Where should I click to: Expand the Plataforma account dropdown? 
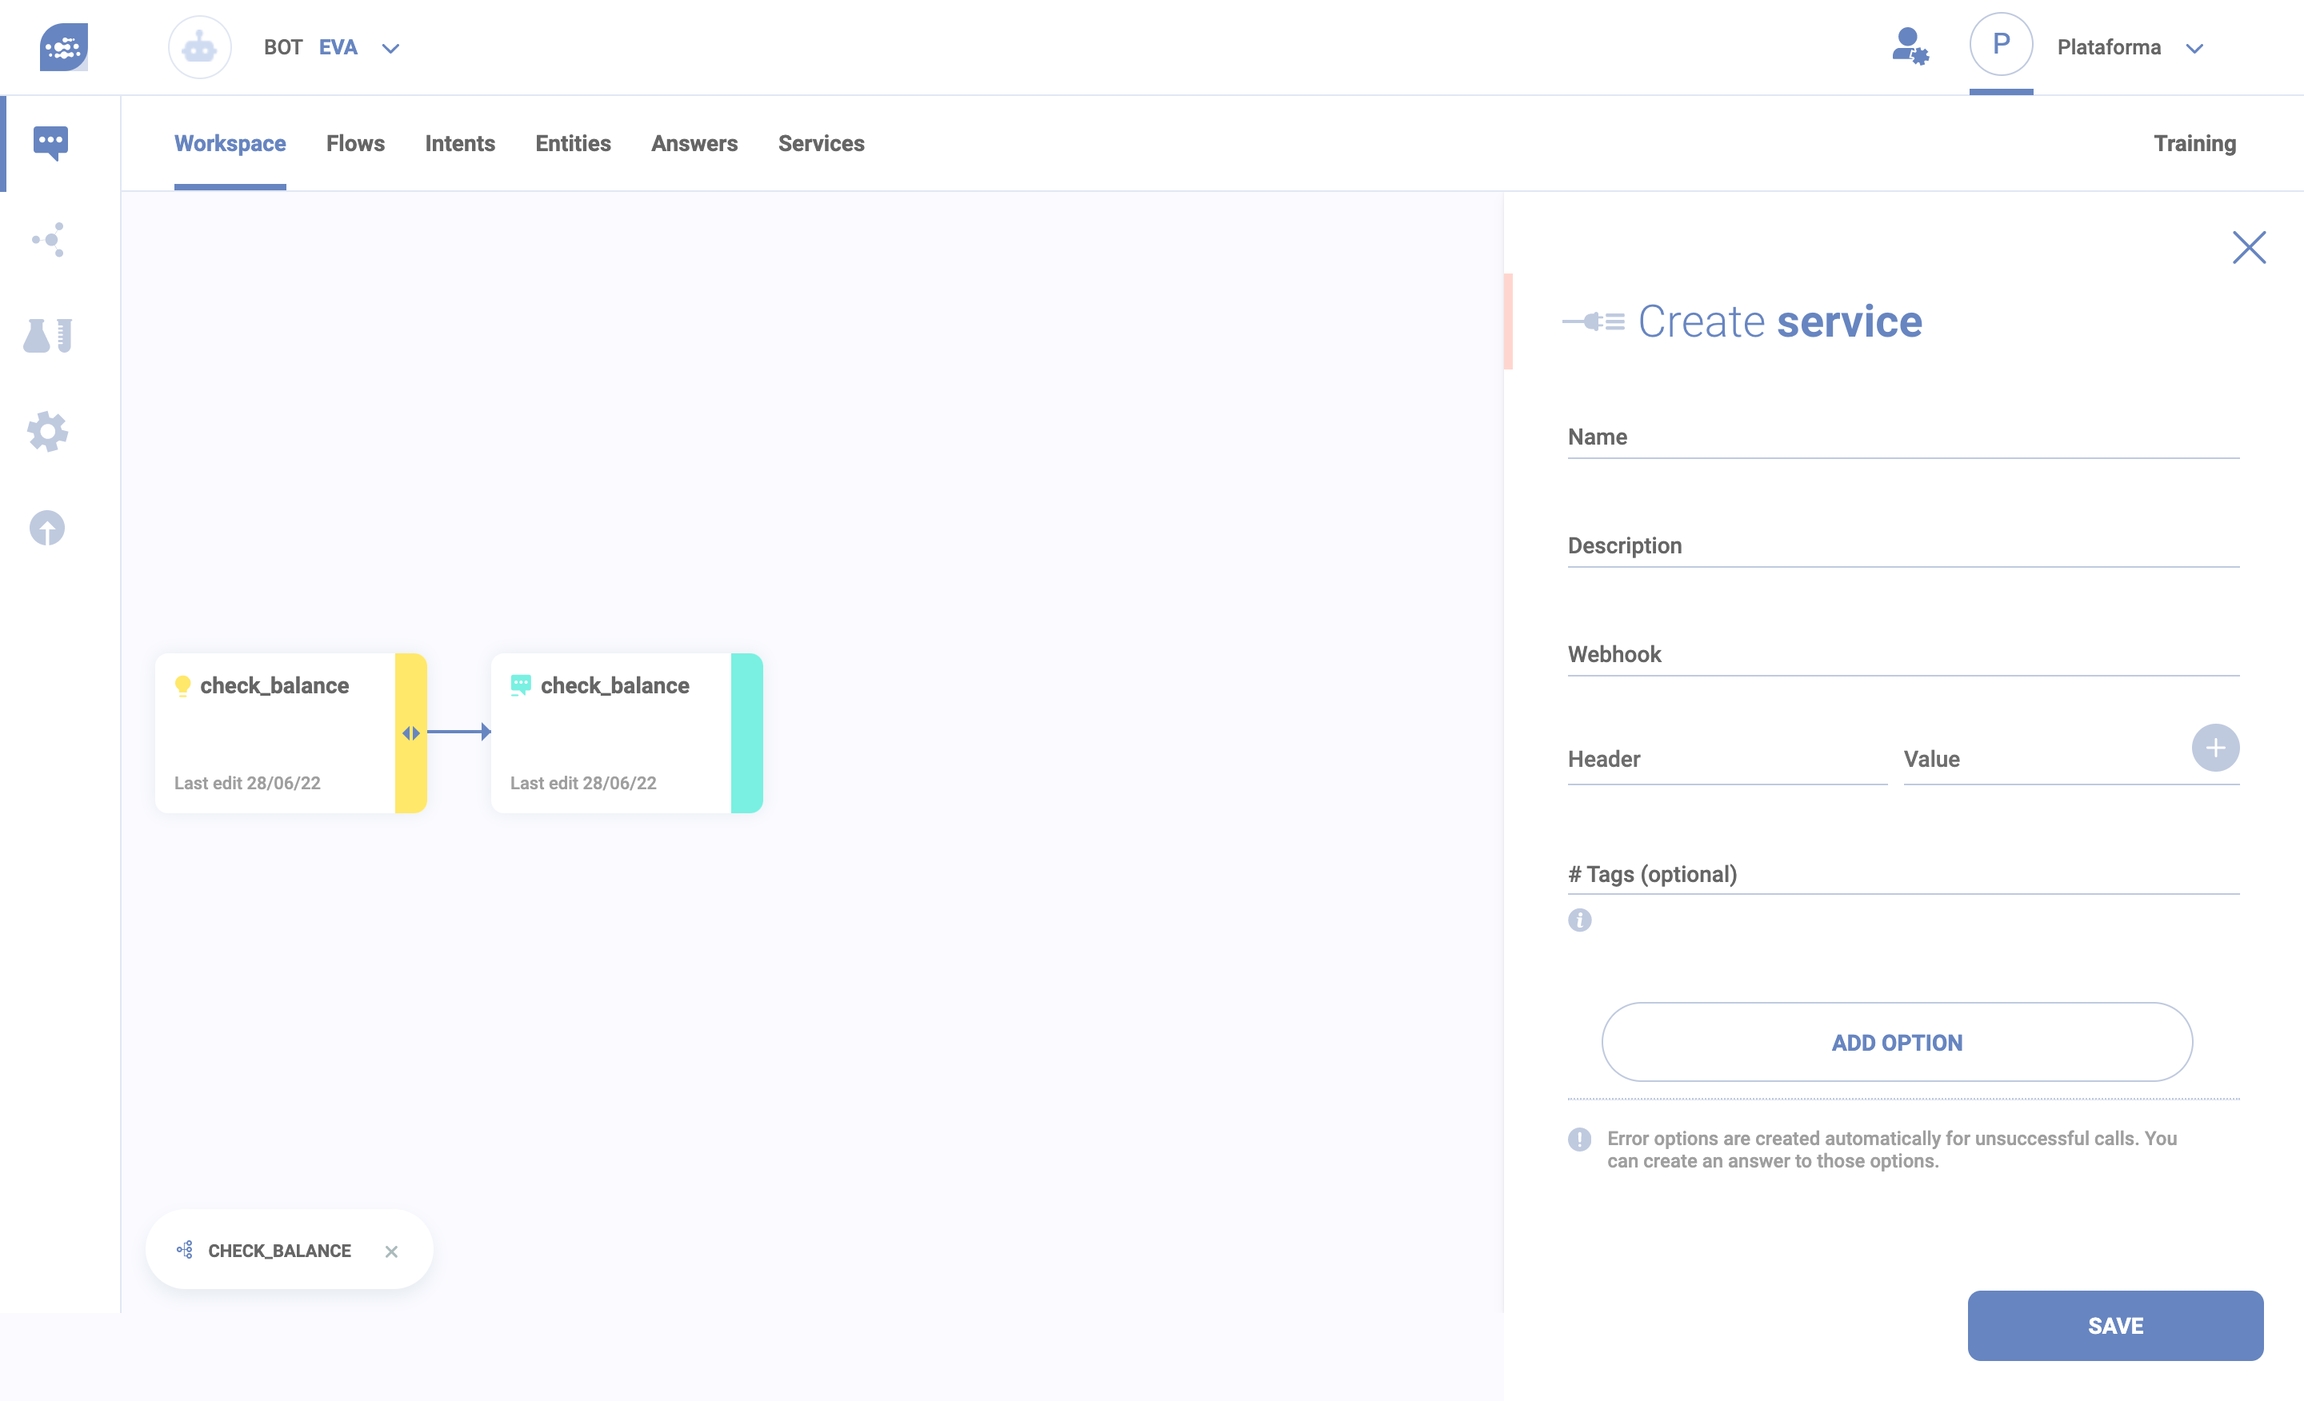click(2194, 48)
